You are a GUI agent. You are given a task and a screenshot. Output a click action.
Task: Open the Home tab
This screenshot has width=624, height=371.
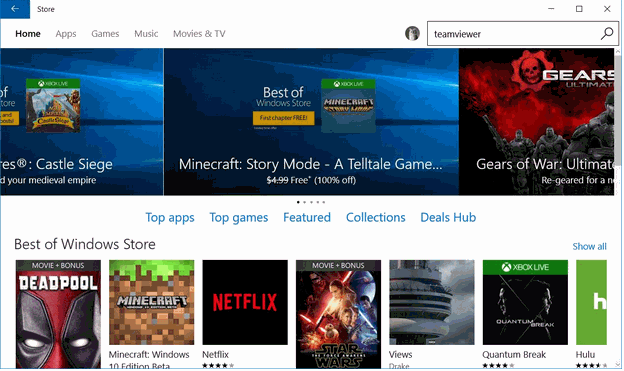[28, 34]
